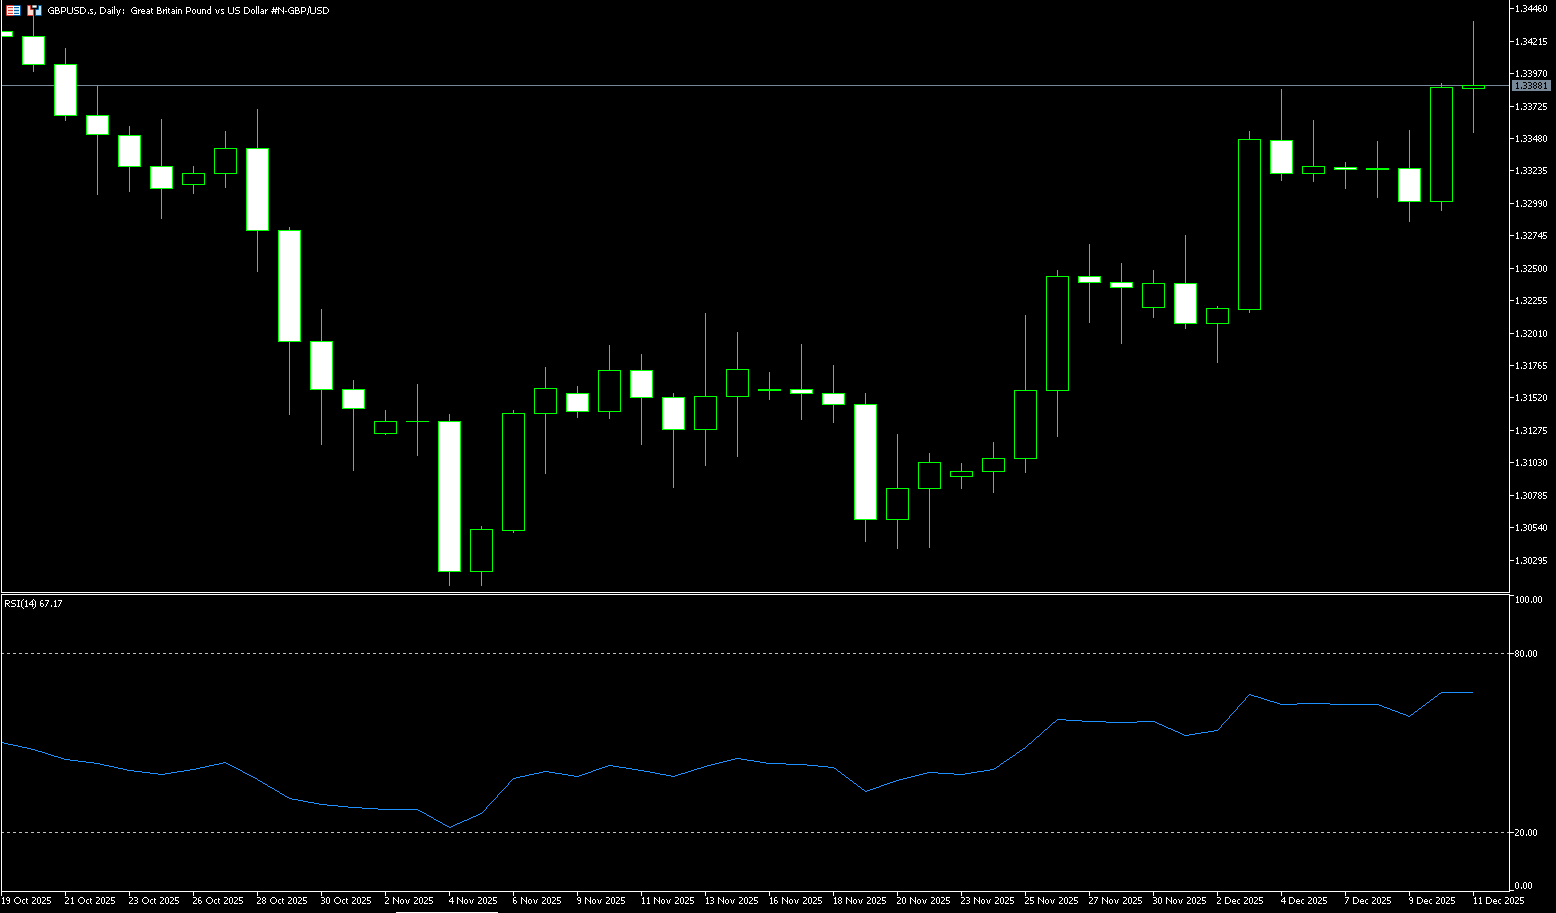This screenshot has width=1556, height=913.
Task: Click the RSI 100.00 scale label
Action: pyautogui.click(x=1528, y=600)
